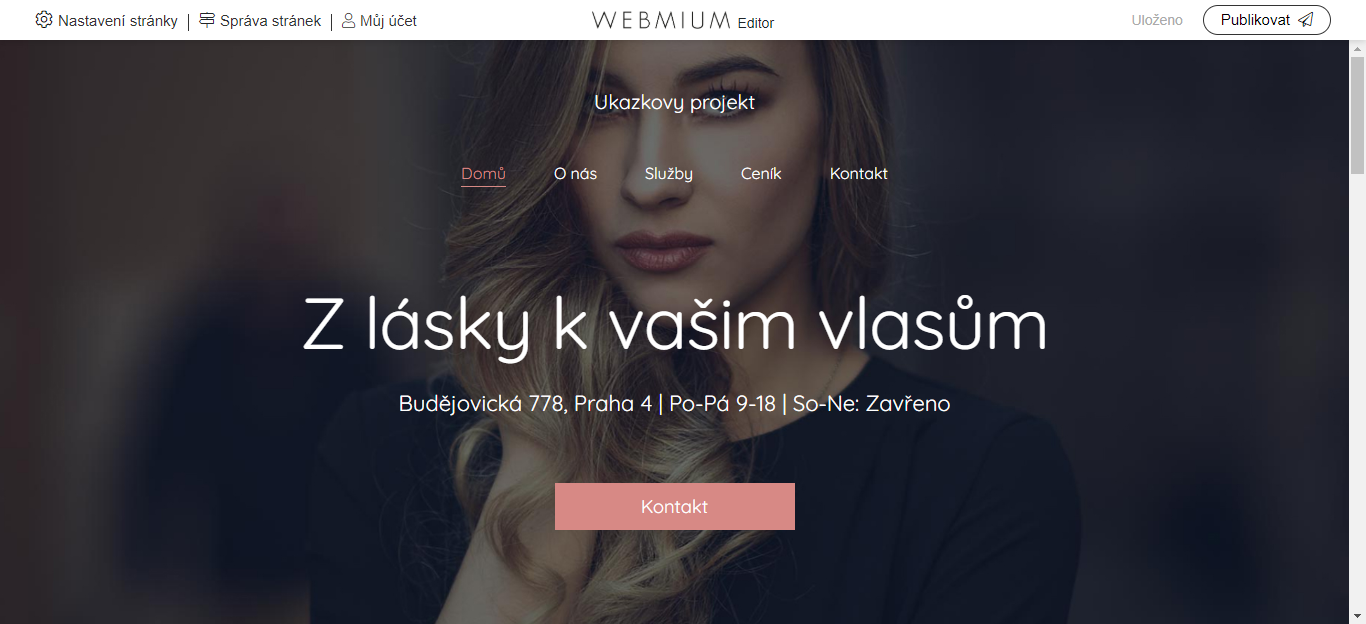1366x624 pixels.
Task: Click the gear icon for page settings
Action: [44, 20]
